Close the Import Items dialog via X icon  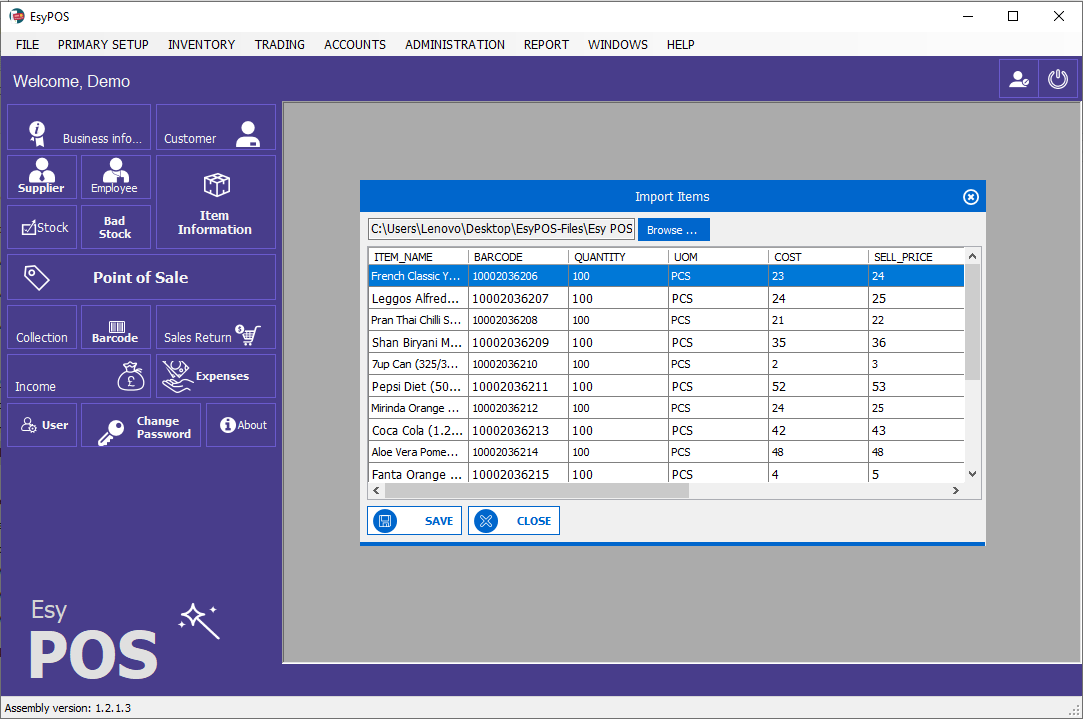pos(970,197)
